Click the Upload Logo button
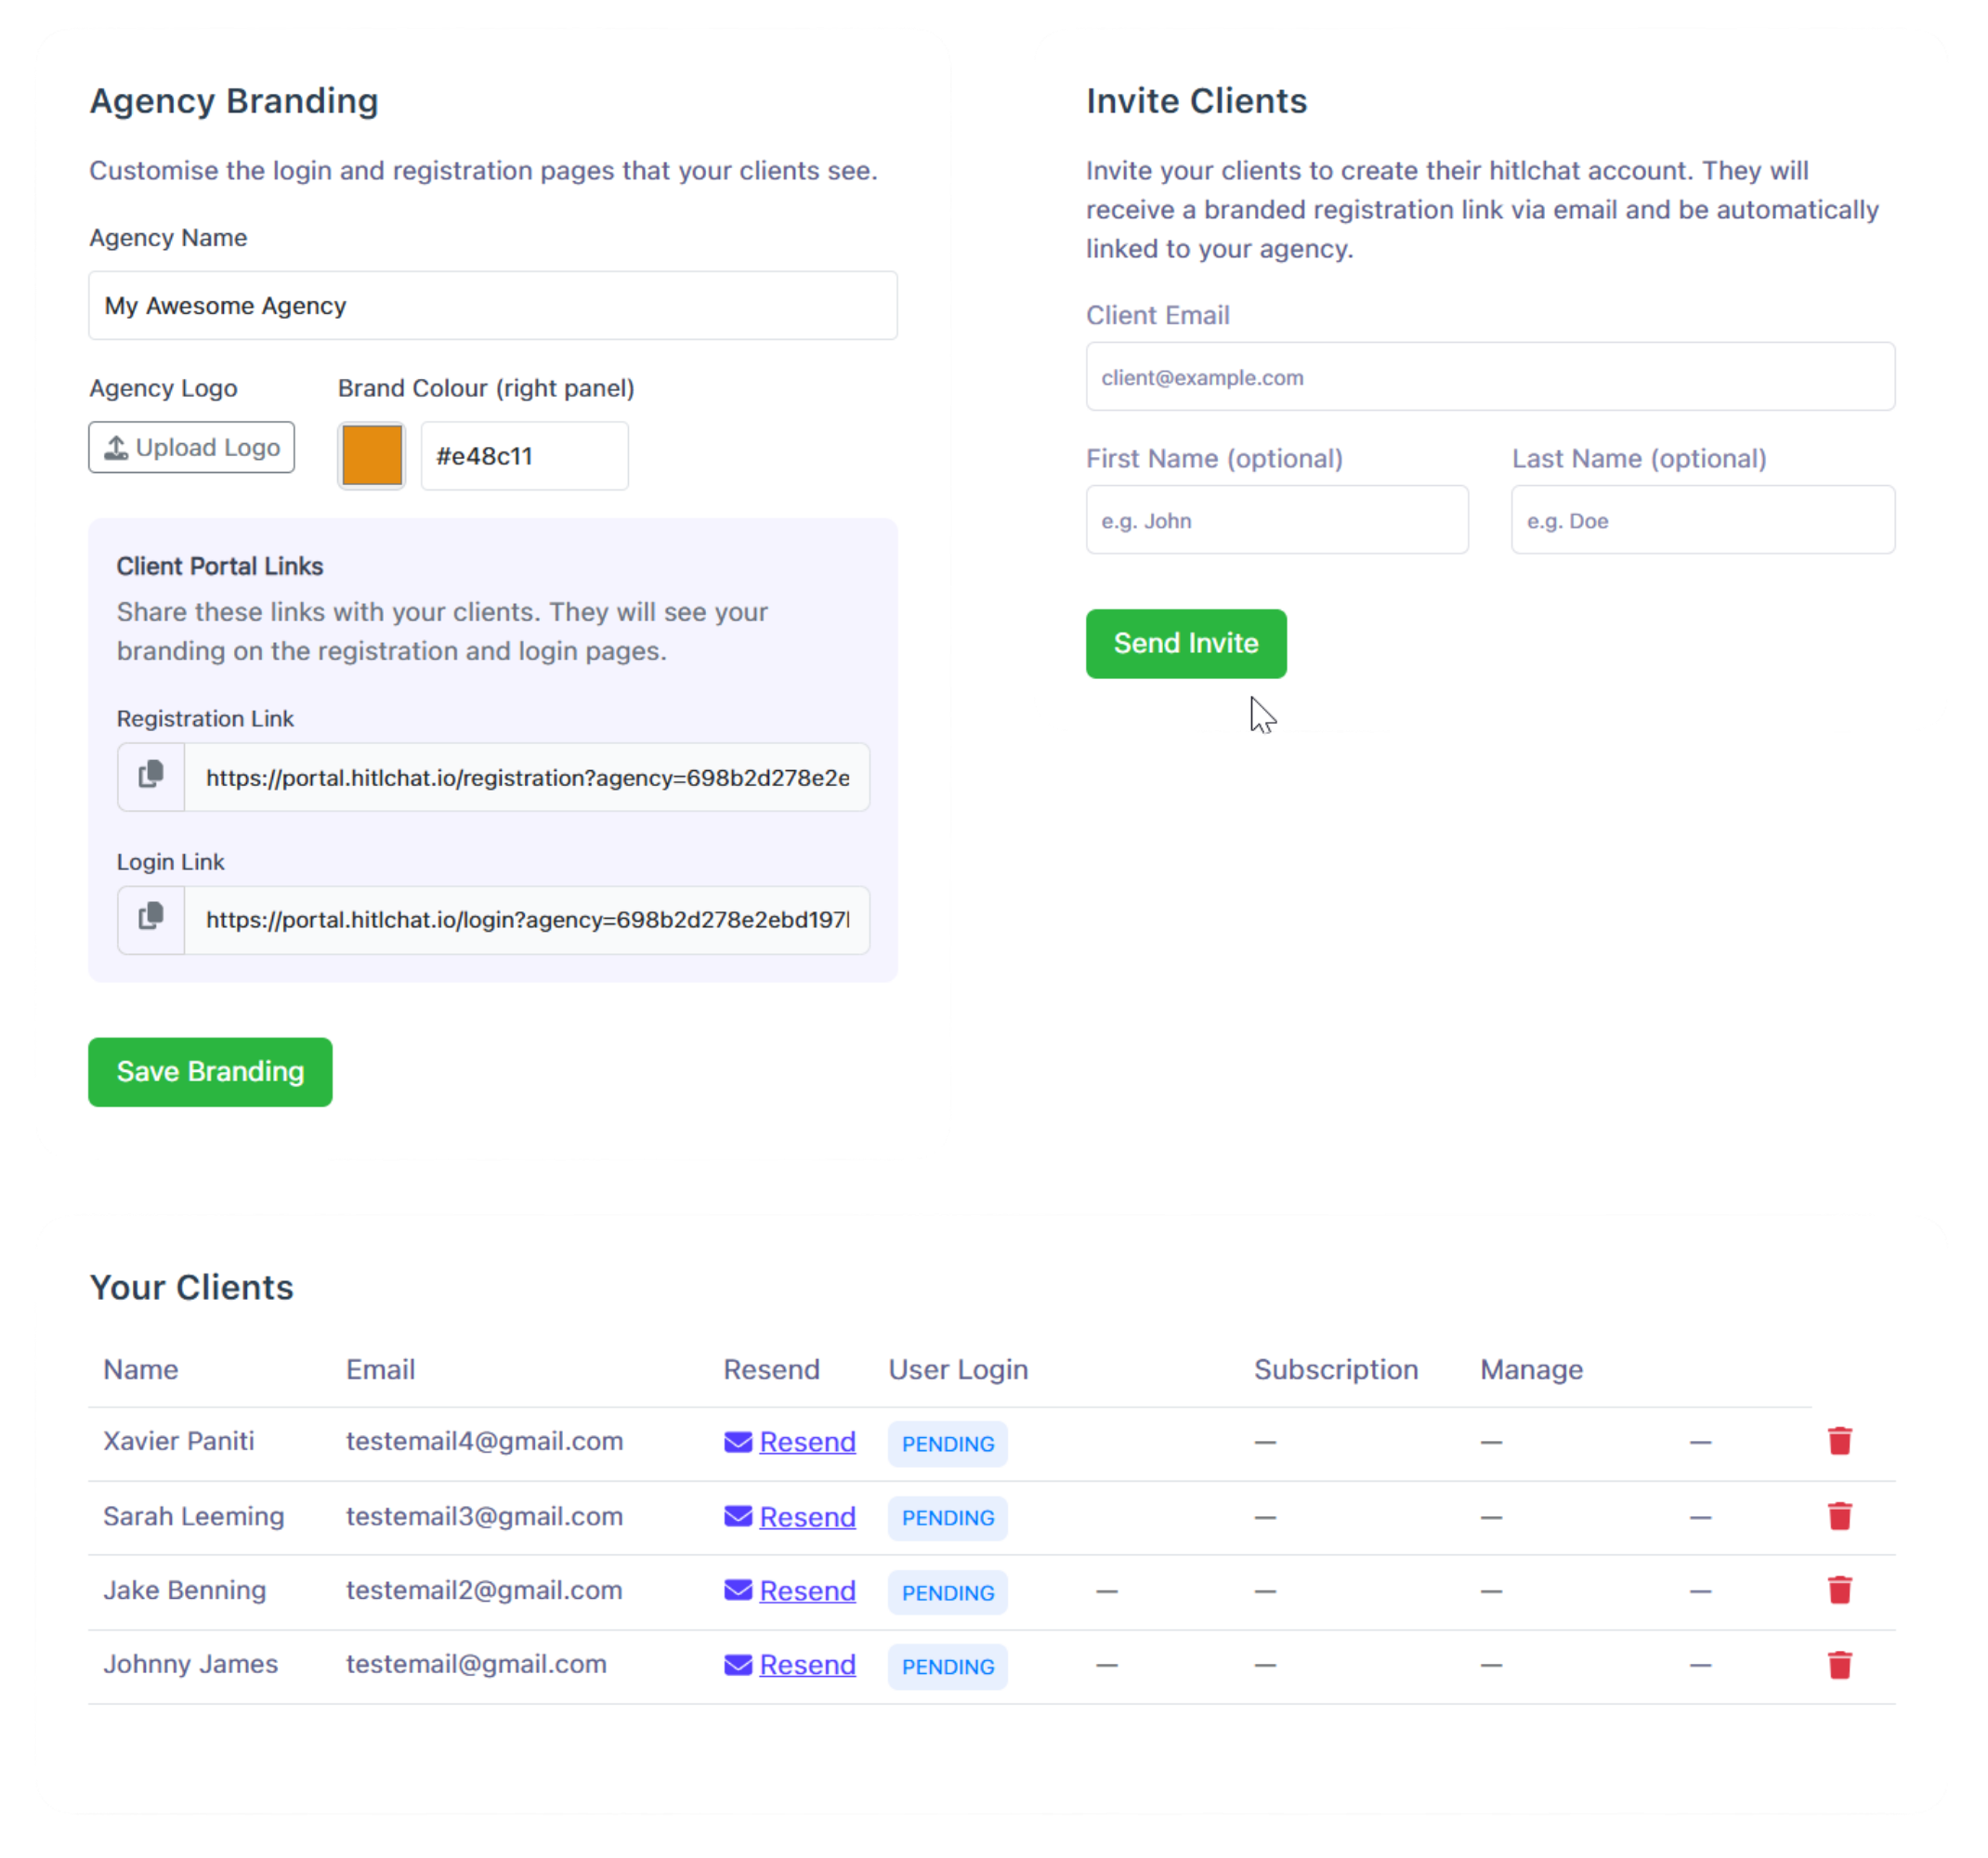Image resolution: width=1988 pixels, height=1858 pixels. 192,447
